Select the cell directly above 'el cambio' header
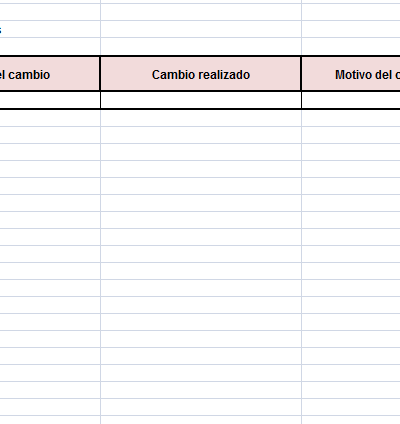Screen dimensions: 400x424 point(50,46)
